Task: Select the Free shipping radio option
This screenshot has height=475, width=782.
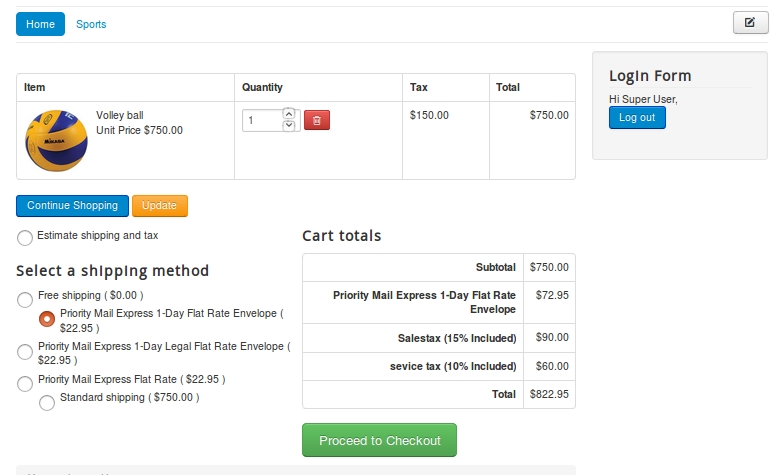Action: pos(25,300)
